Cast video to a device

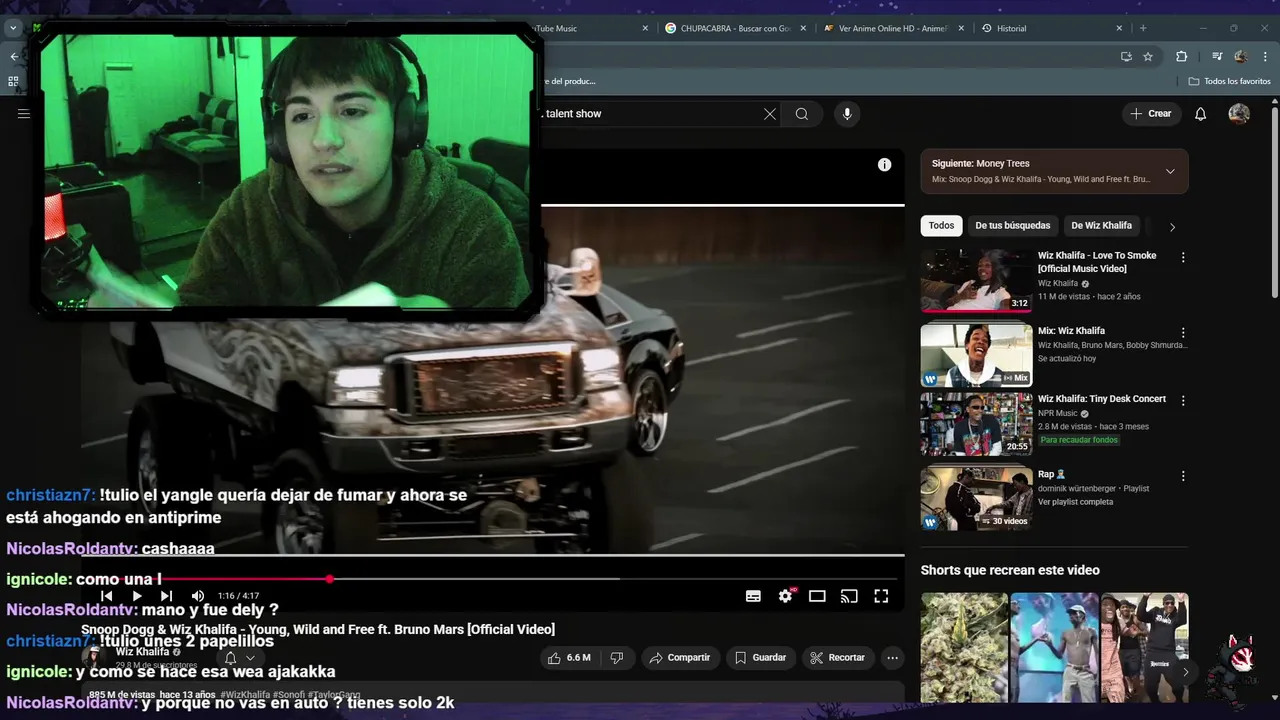point(849,596)
